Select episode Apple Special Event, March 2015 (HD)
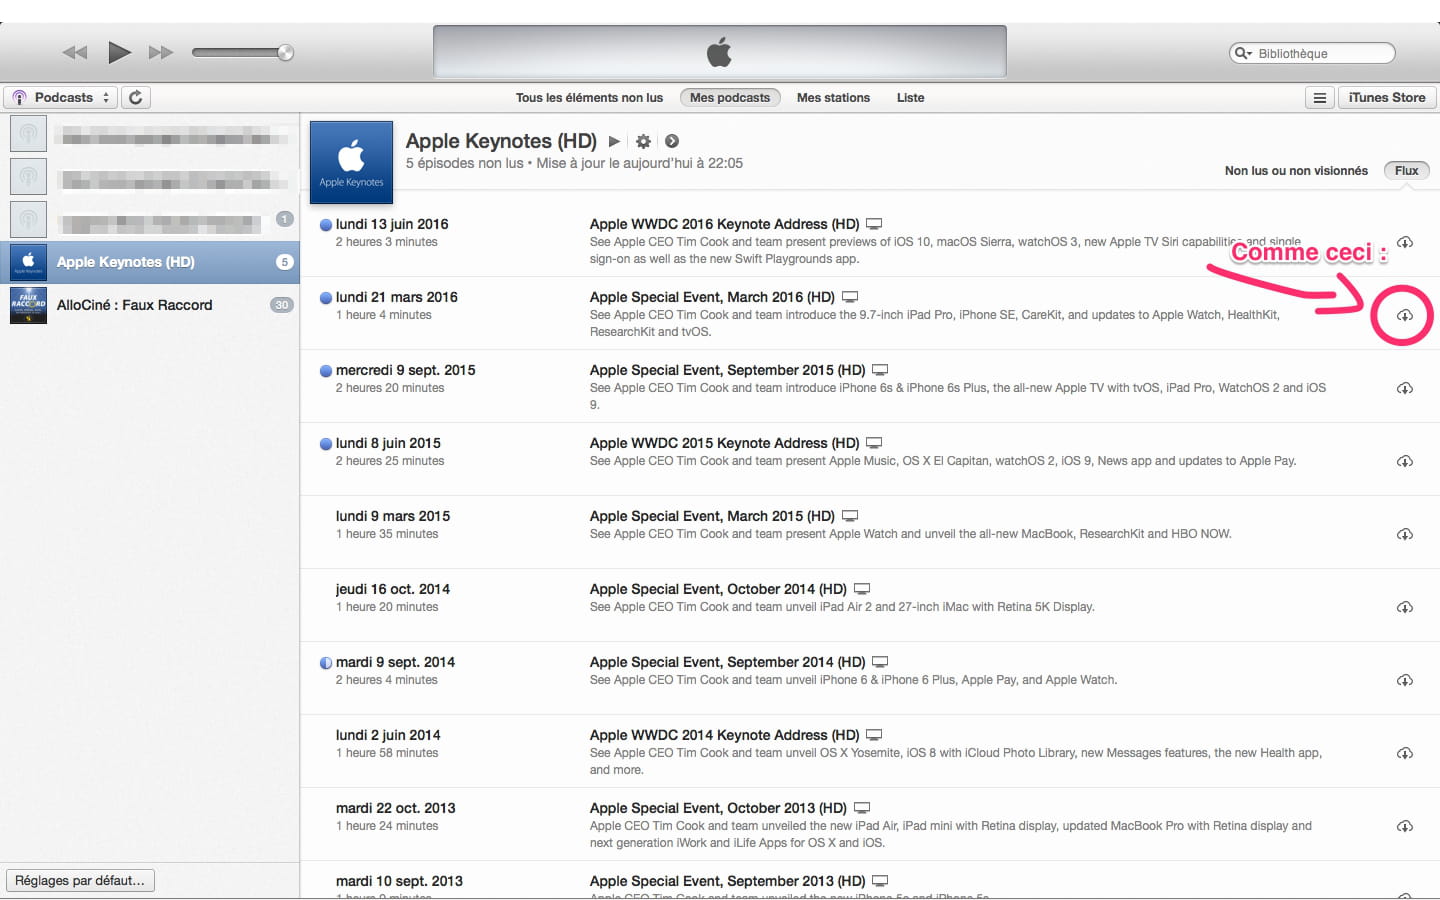 (x=712, y=516)
